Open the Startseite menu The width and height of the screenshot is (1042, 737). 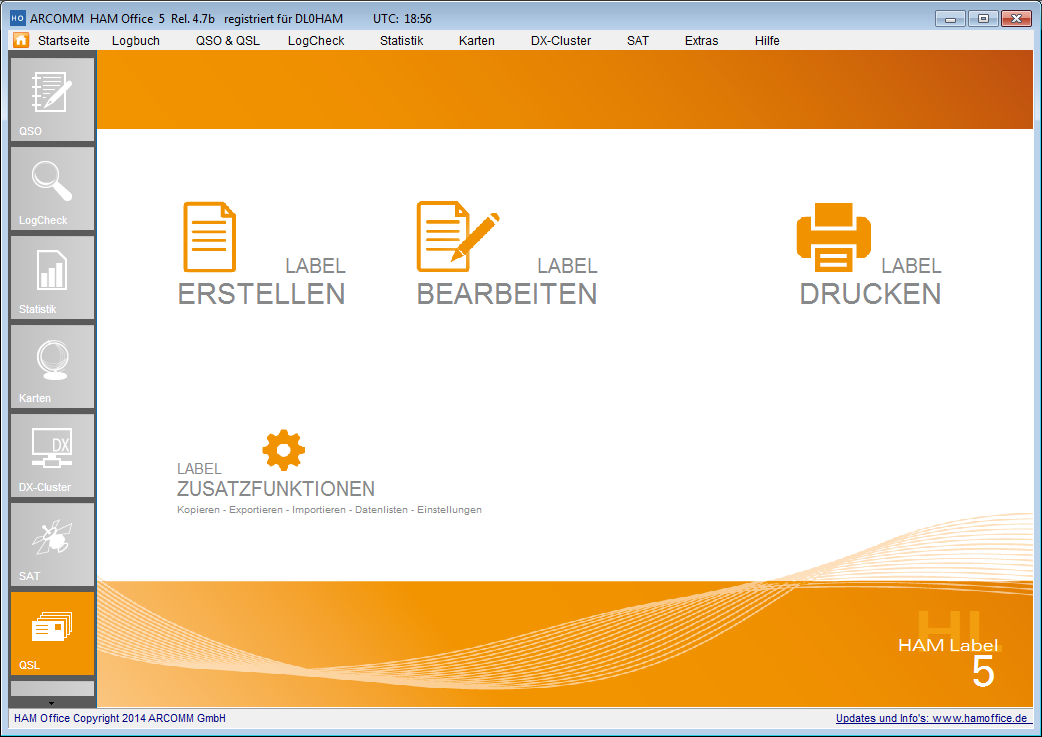point(64,41)
